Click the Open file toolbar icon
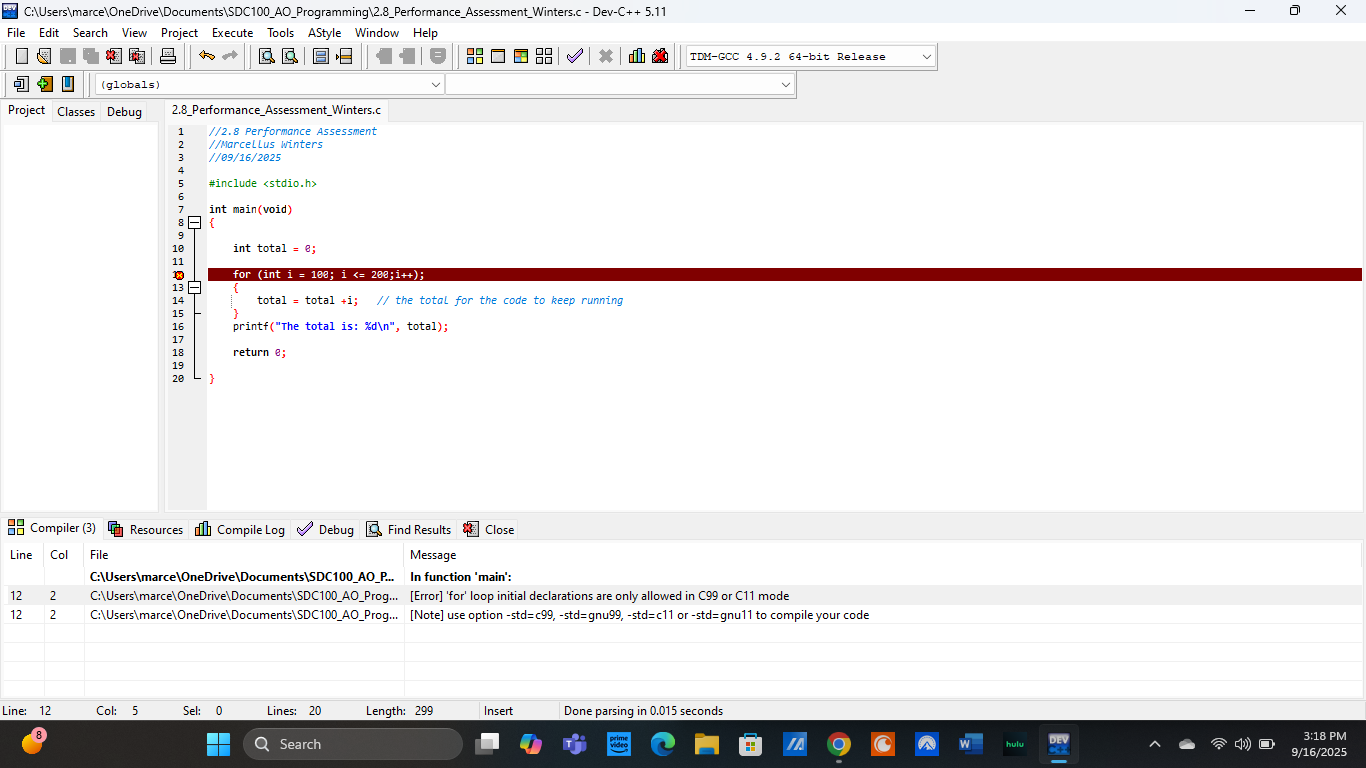The image size is (1366, 768). (44, 56)
